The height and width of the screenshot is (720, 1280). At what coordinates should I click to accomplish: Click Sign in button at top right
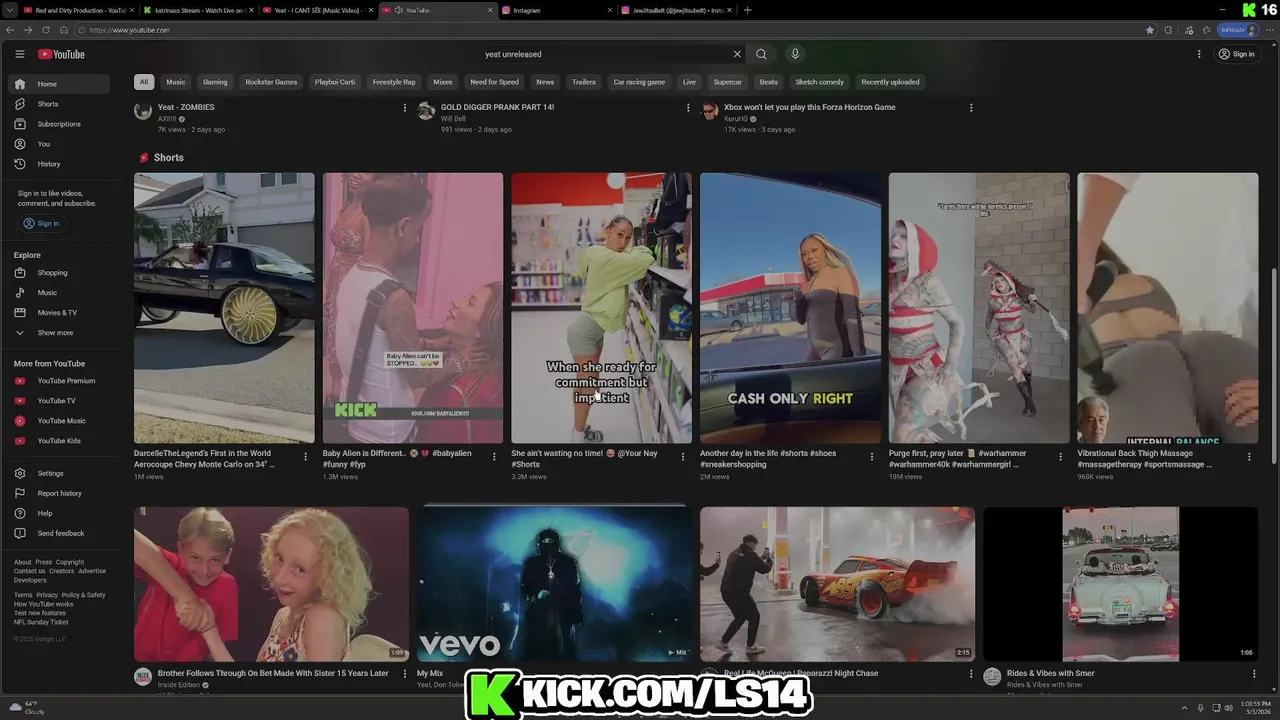1237,54
